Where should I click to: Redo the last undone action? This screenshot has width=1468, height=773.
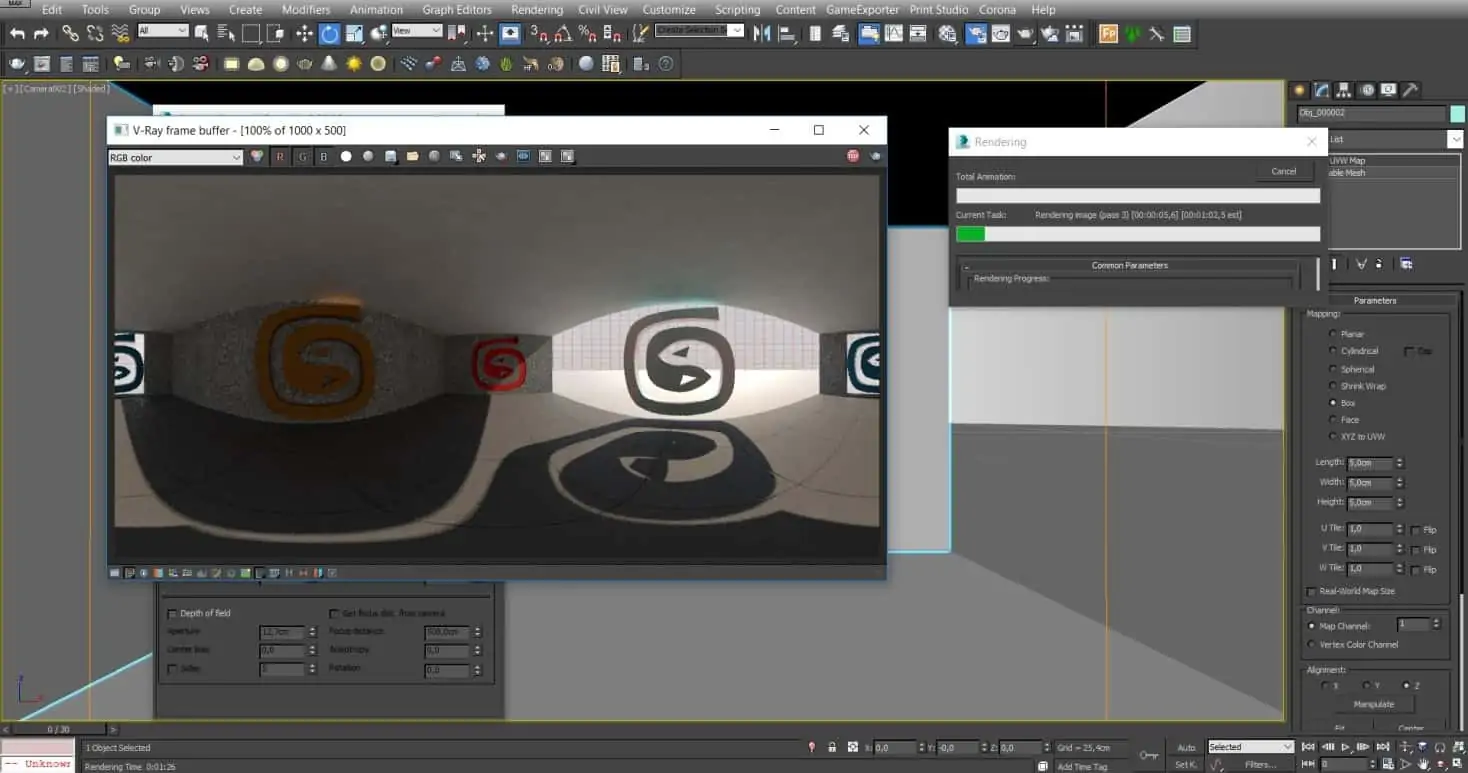[41, 34]
